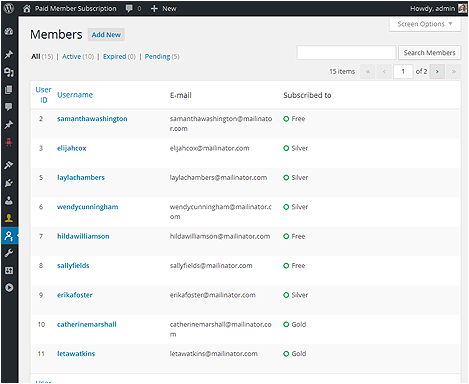Viewport: 469px width, 384px height.
Task: Open the Media icon in sidebar
Action: click(9, 72)
